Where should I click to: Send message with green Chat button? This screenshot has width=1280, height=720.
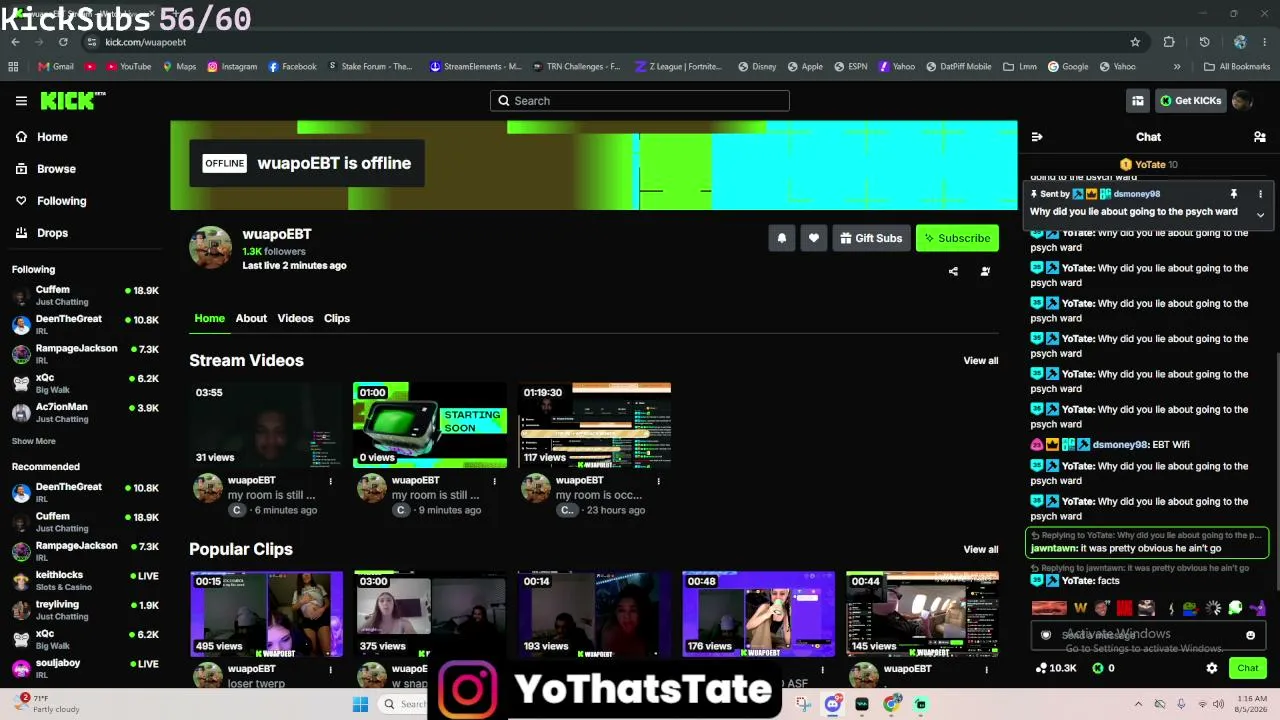1247,668
